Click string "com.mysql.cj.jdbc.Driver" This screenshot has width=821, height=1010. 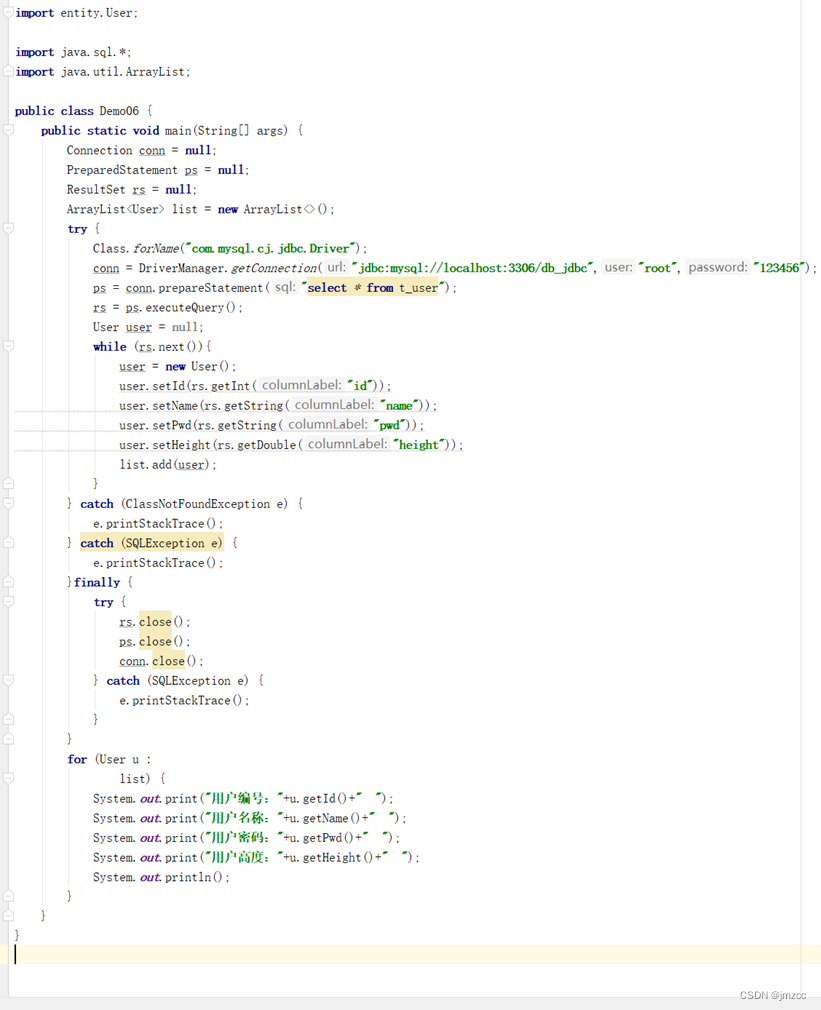tap(270, 249)
